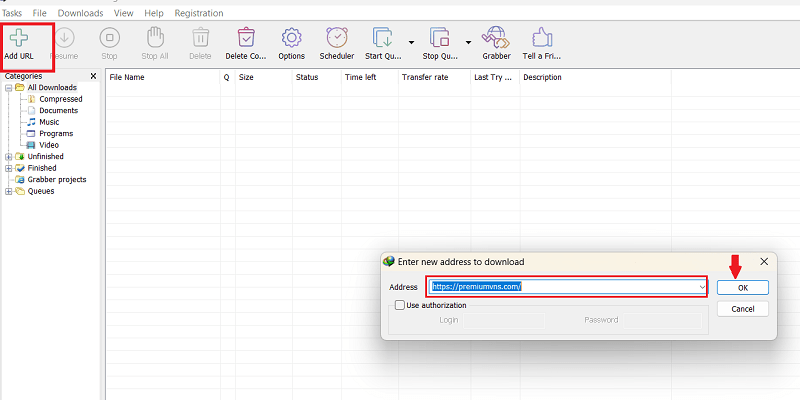Close the Enter new address dialog

pos(764,262)
